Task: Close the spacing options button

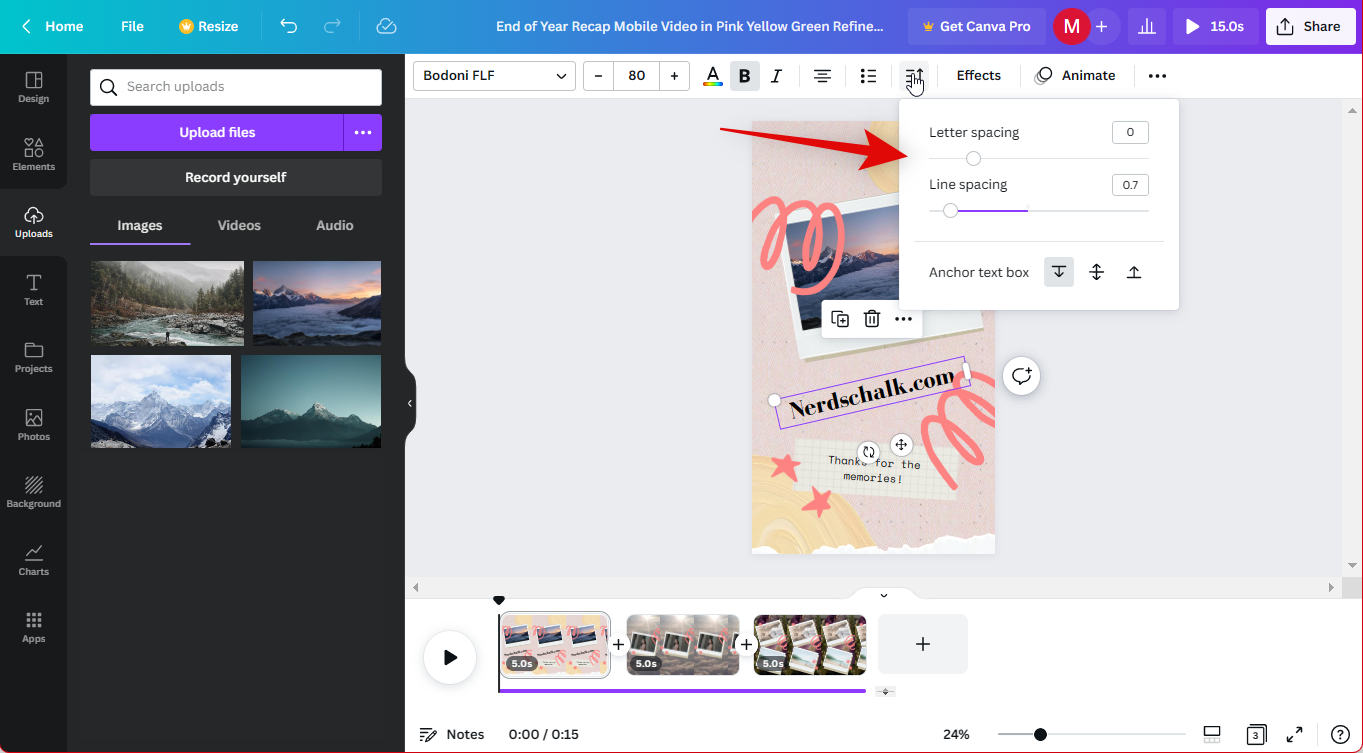Action: coord(914,75)
